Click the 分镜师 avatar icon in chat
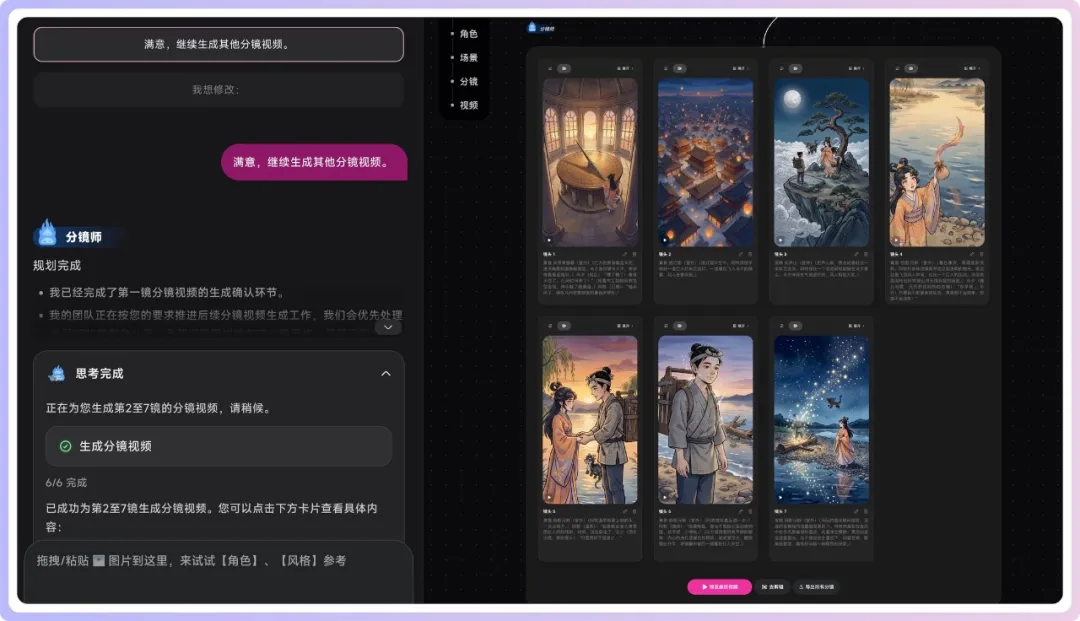The height and width of the screenshot is (621, 1080). (46, 234)
